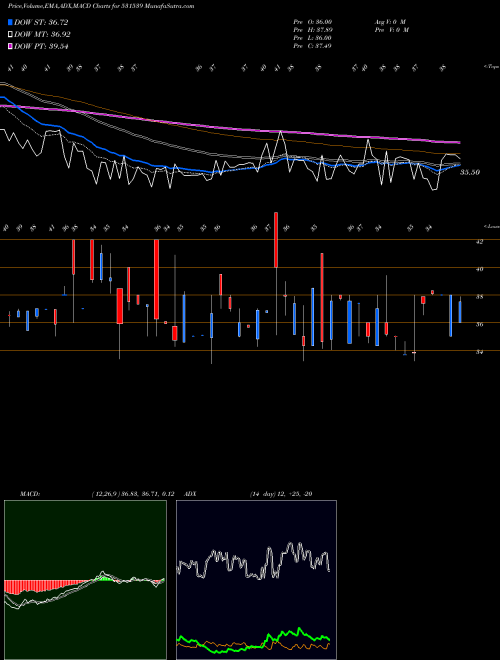Click the 'Pre H: 37.89' value
This screenshot has height=660, width=500.
point(313,30)
